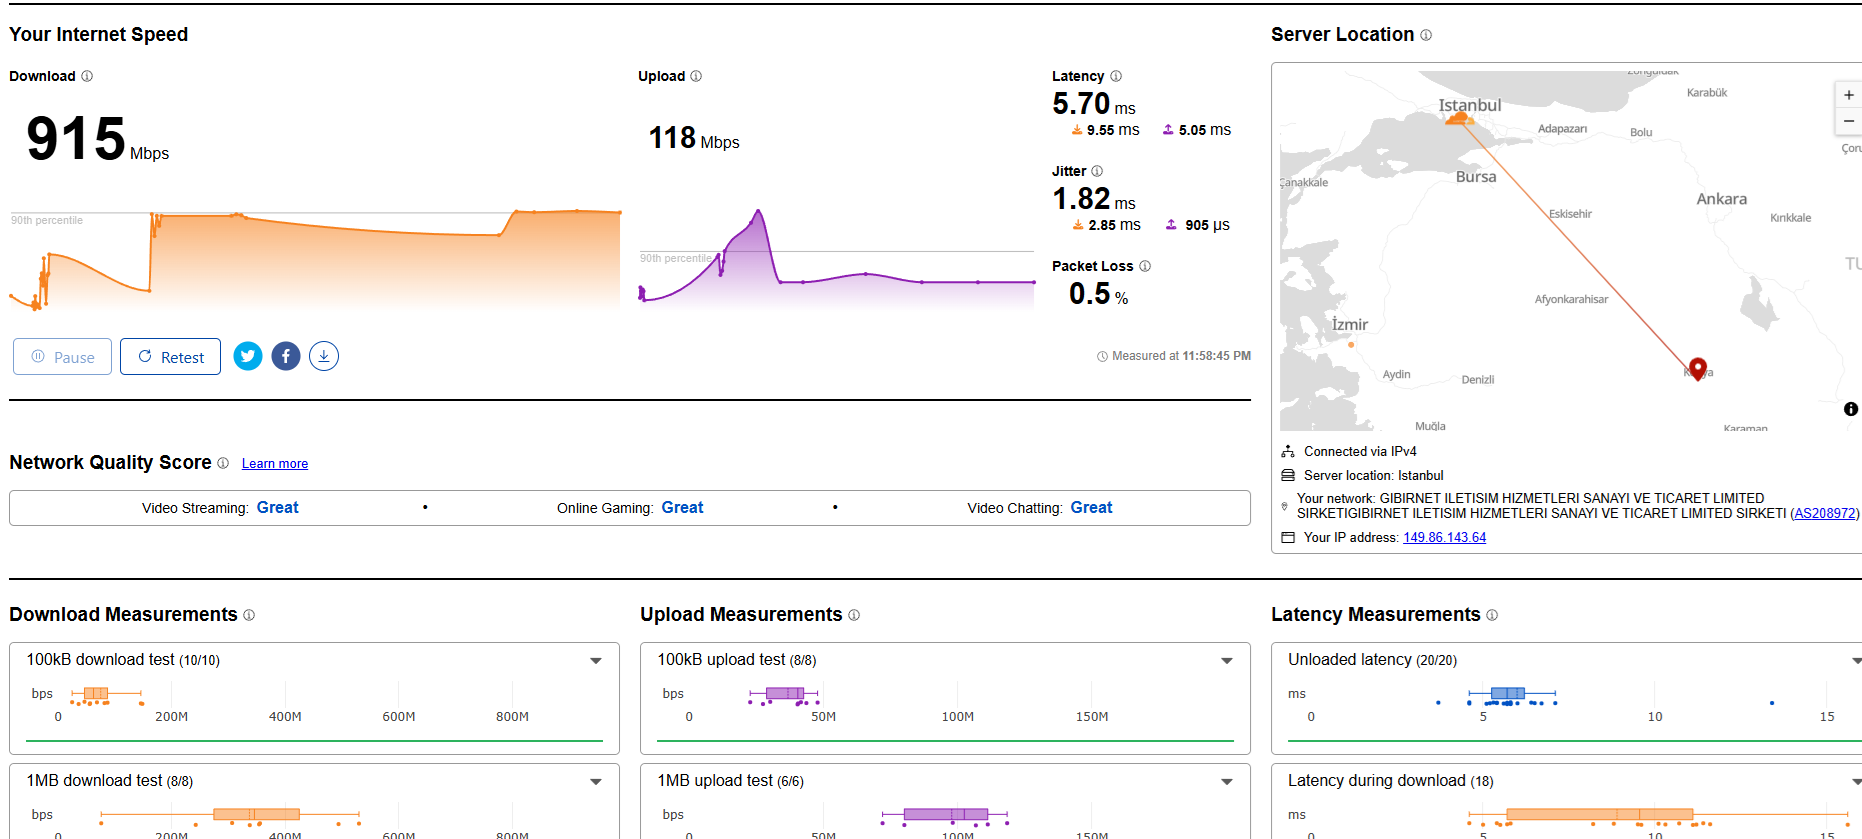Expand the 100kB upload test panel
The width and height of the screenshot is (1862, 839).
coord(1227,661)
